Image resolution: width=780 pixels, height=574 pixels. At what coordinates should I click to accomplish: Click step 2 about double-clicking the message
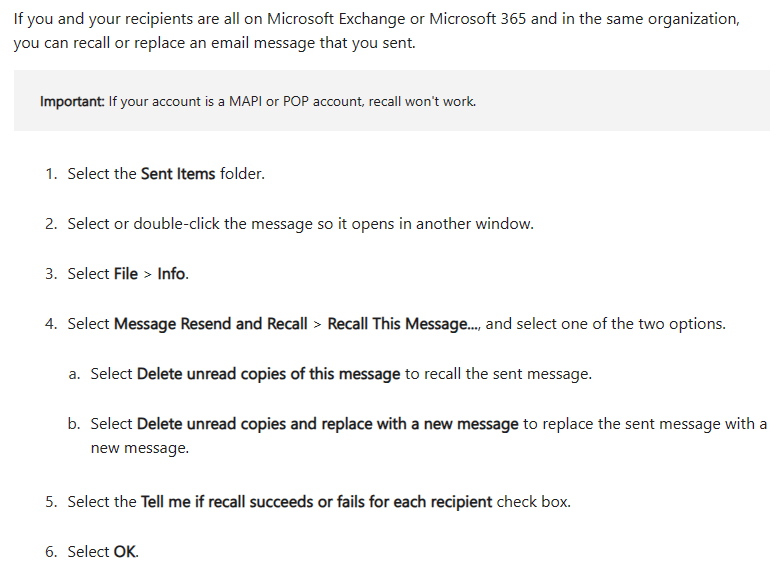300,224
